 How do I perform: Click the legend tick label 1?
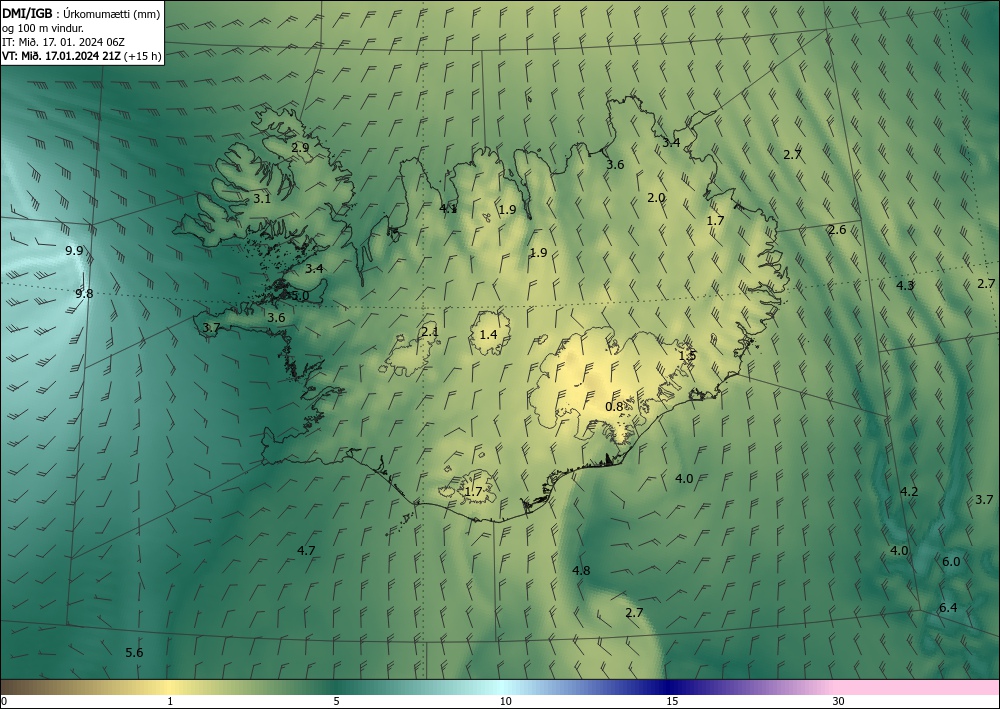(x=170, y=702)
